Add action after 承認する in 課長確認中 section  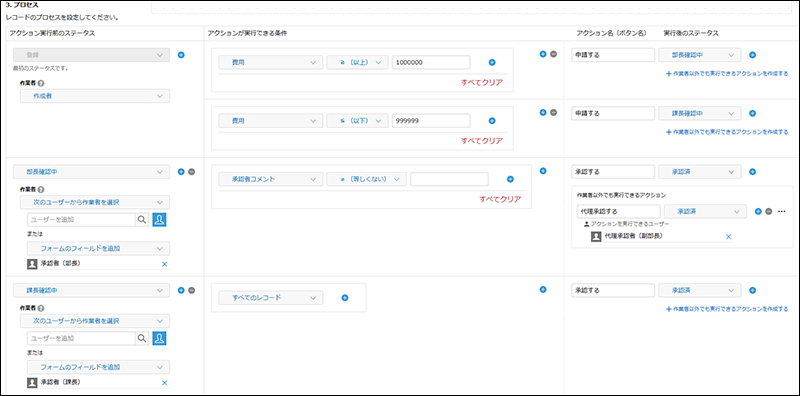(x=752, y=290)
